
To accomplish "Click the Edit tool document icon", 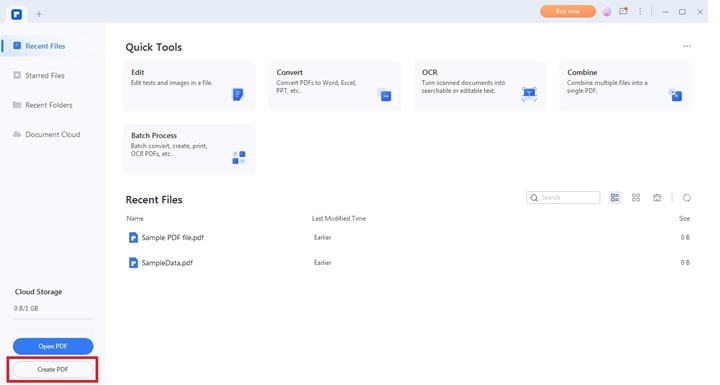I will tap(238, 95).
